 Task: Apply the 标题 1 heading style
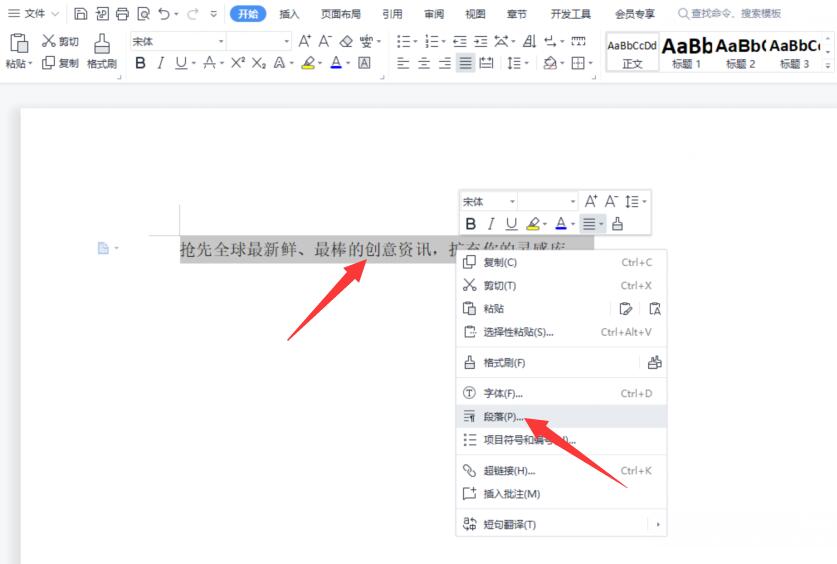click(686, 51)
